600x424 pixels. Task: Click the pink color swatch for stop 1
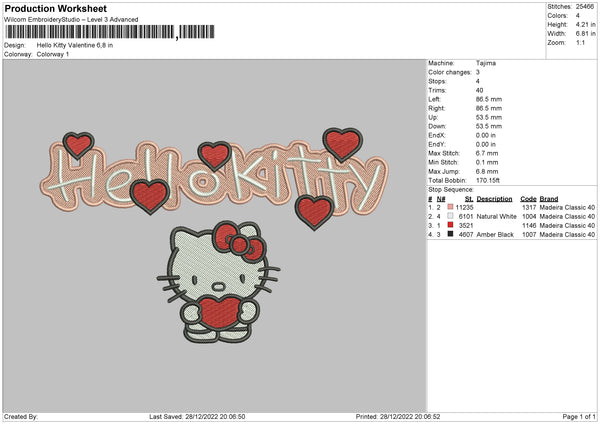click(x=450, y=207)
